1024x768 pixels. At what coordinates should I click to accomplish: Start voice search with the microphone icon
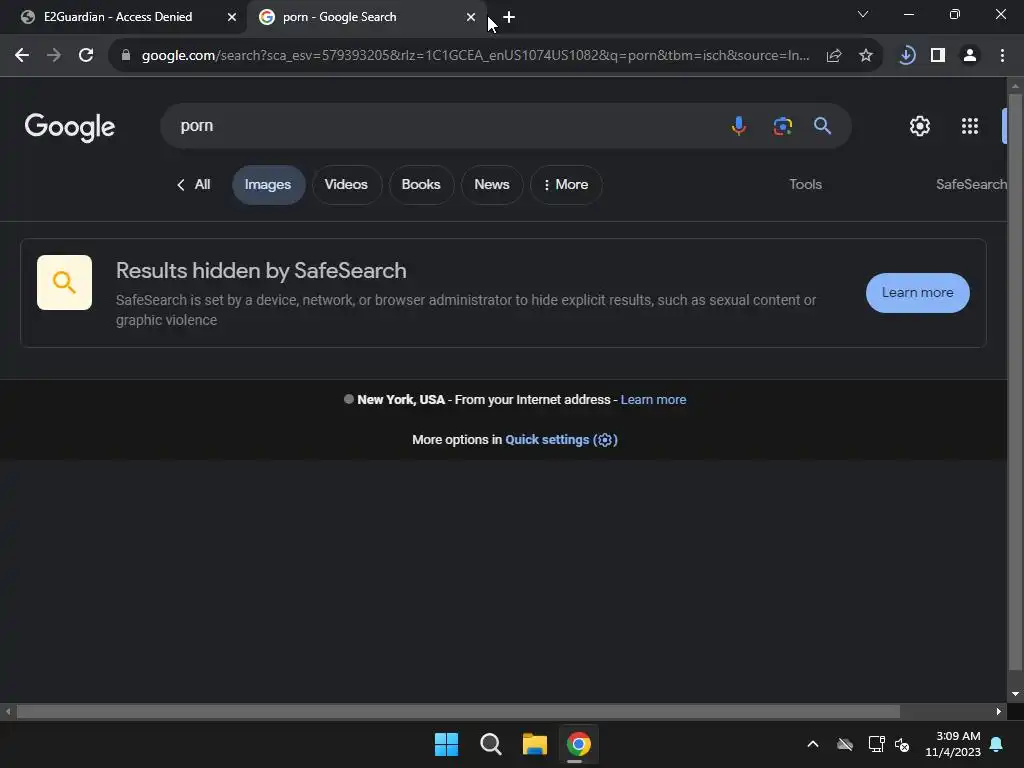tap(739, 125)
